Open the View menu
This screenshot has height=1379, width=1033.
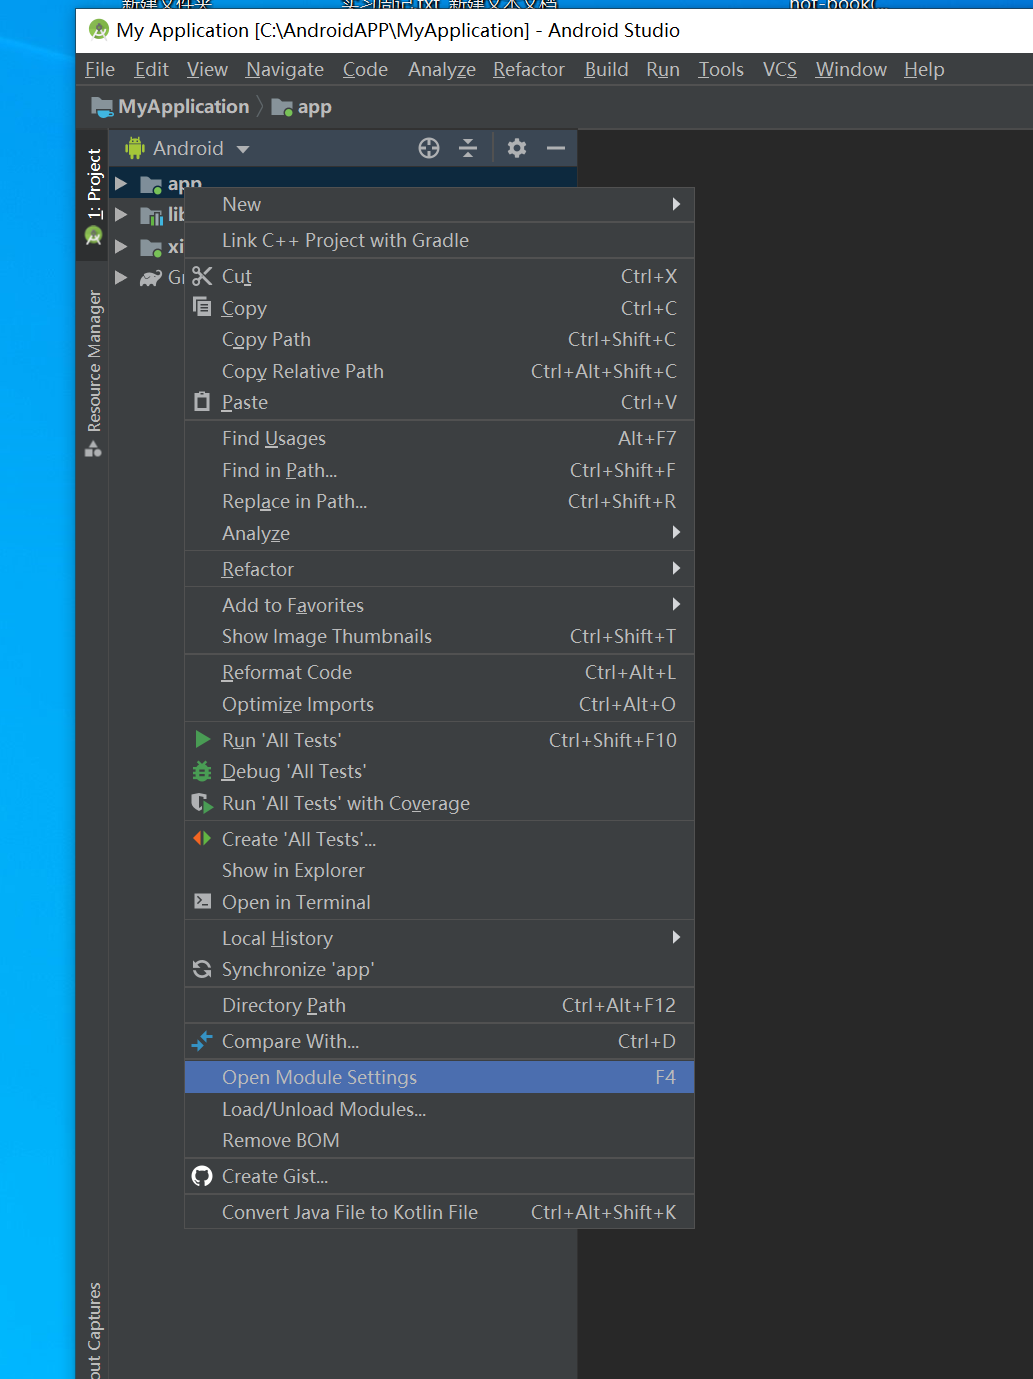click(207, 69)
